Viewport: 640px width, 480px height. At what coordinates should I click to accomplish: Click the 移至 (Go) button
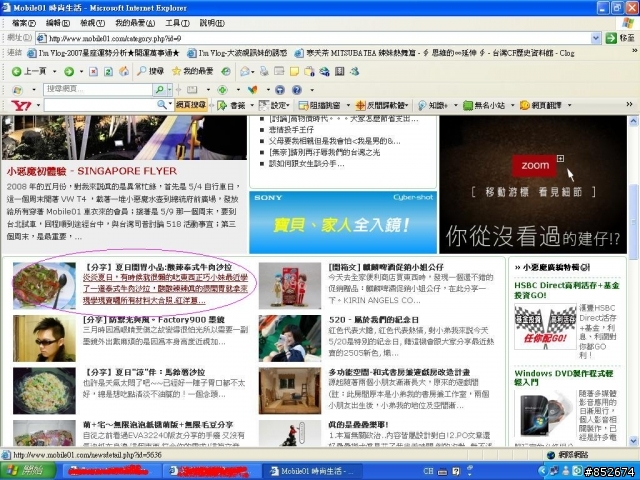coord(620,38)
